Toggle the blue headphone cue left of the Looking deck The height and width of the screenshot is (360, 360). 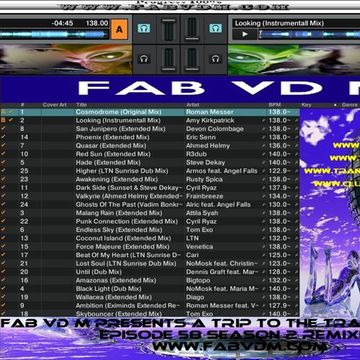(x=215, y=28)
